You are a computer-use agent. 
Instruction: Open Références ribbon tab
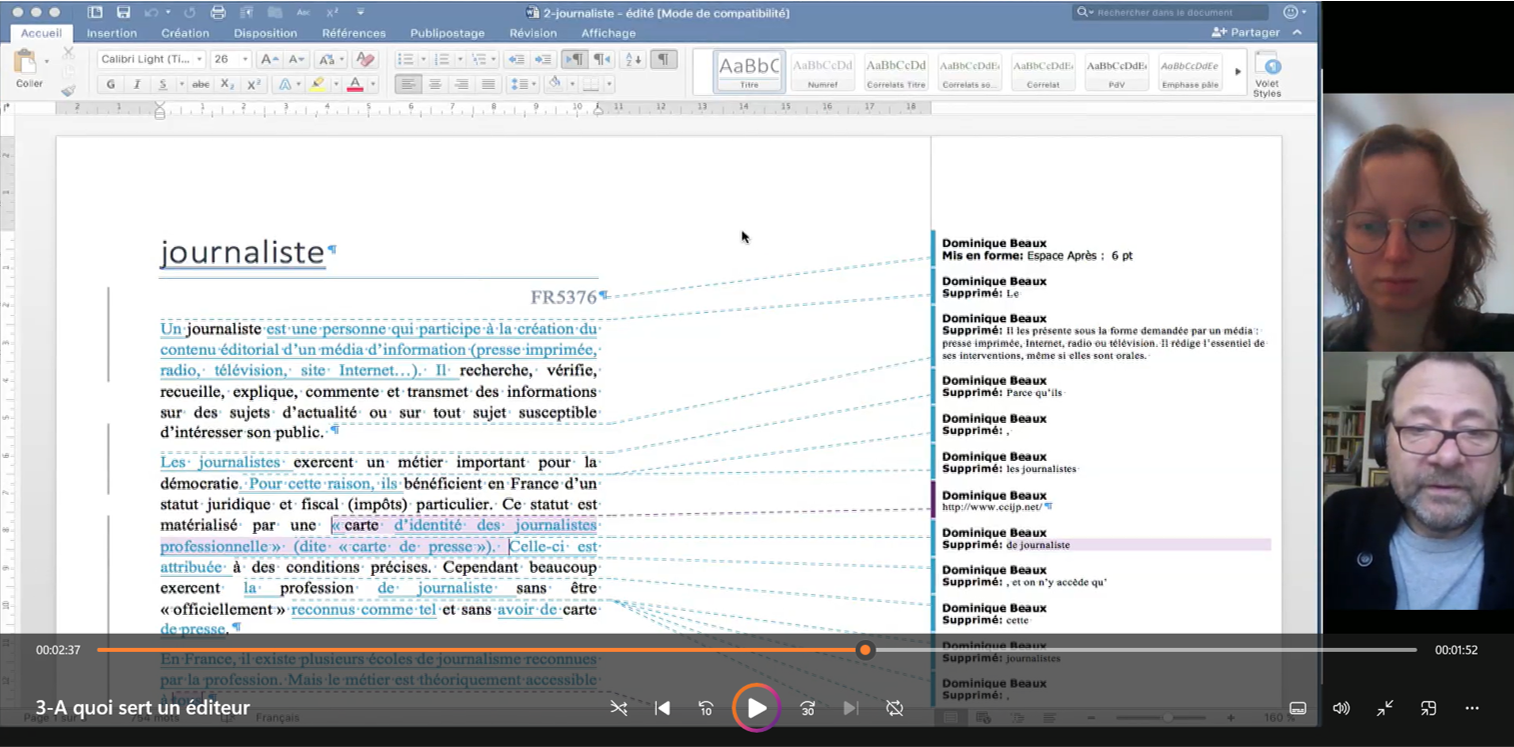point(354,33)
